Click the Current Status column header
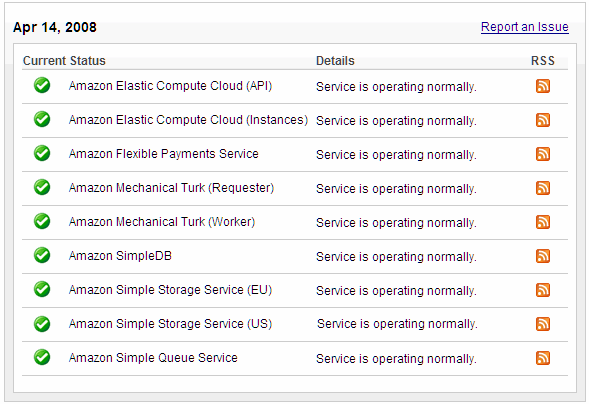589x404 pixels. [x=64, y=60]
